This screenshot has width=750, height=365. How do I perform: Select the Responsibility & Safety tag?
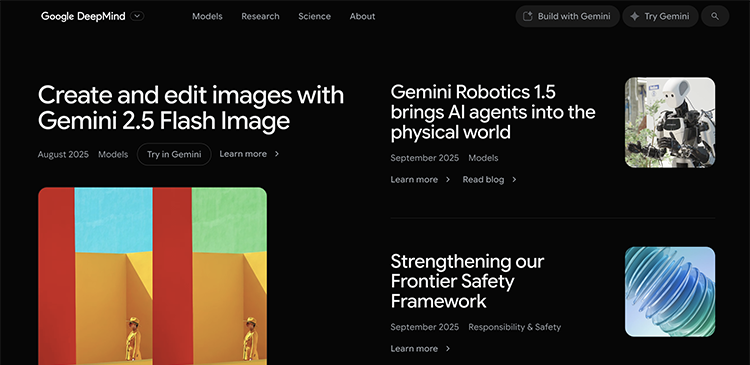coord(515,327)
